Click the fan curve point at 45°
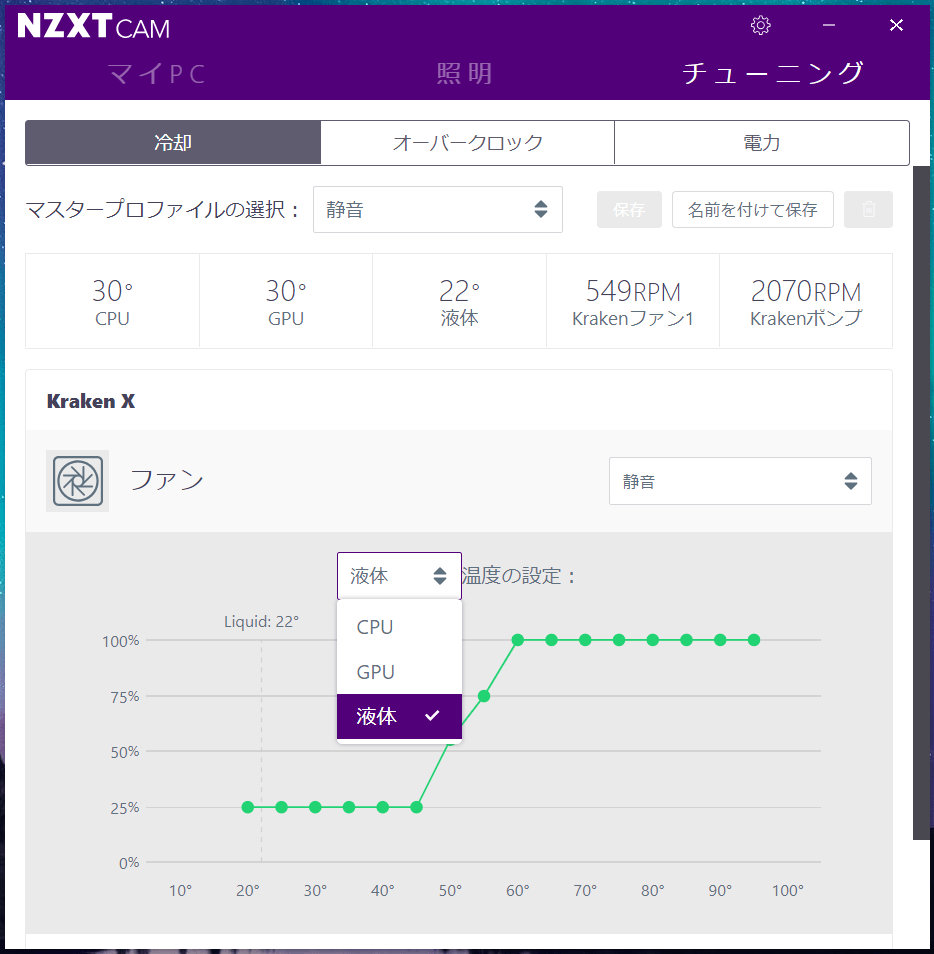Screen dimensions: 934x954 click(416, 807)
